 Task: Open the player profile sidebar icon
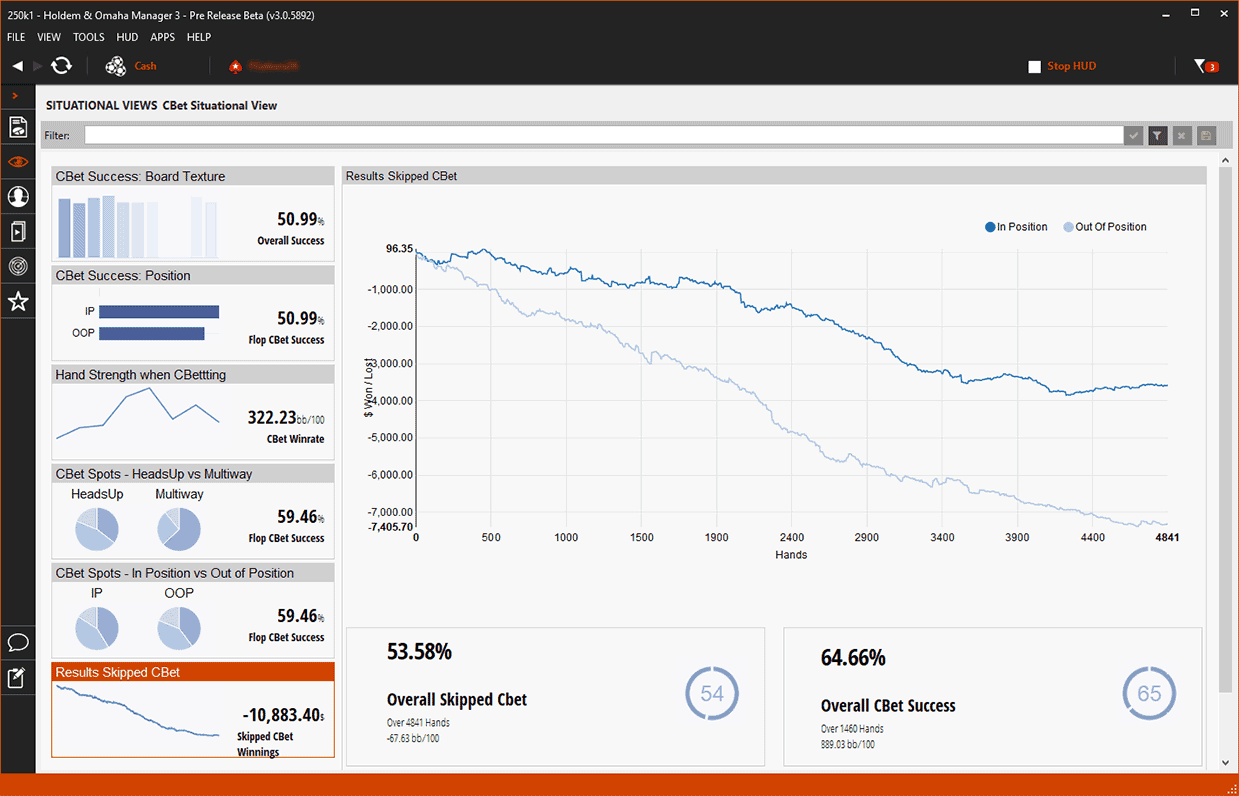click(17, 197)
